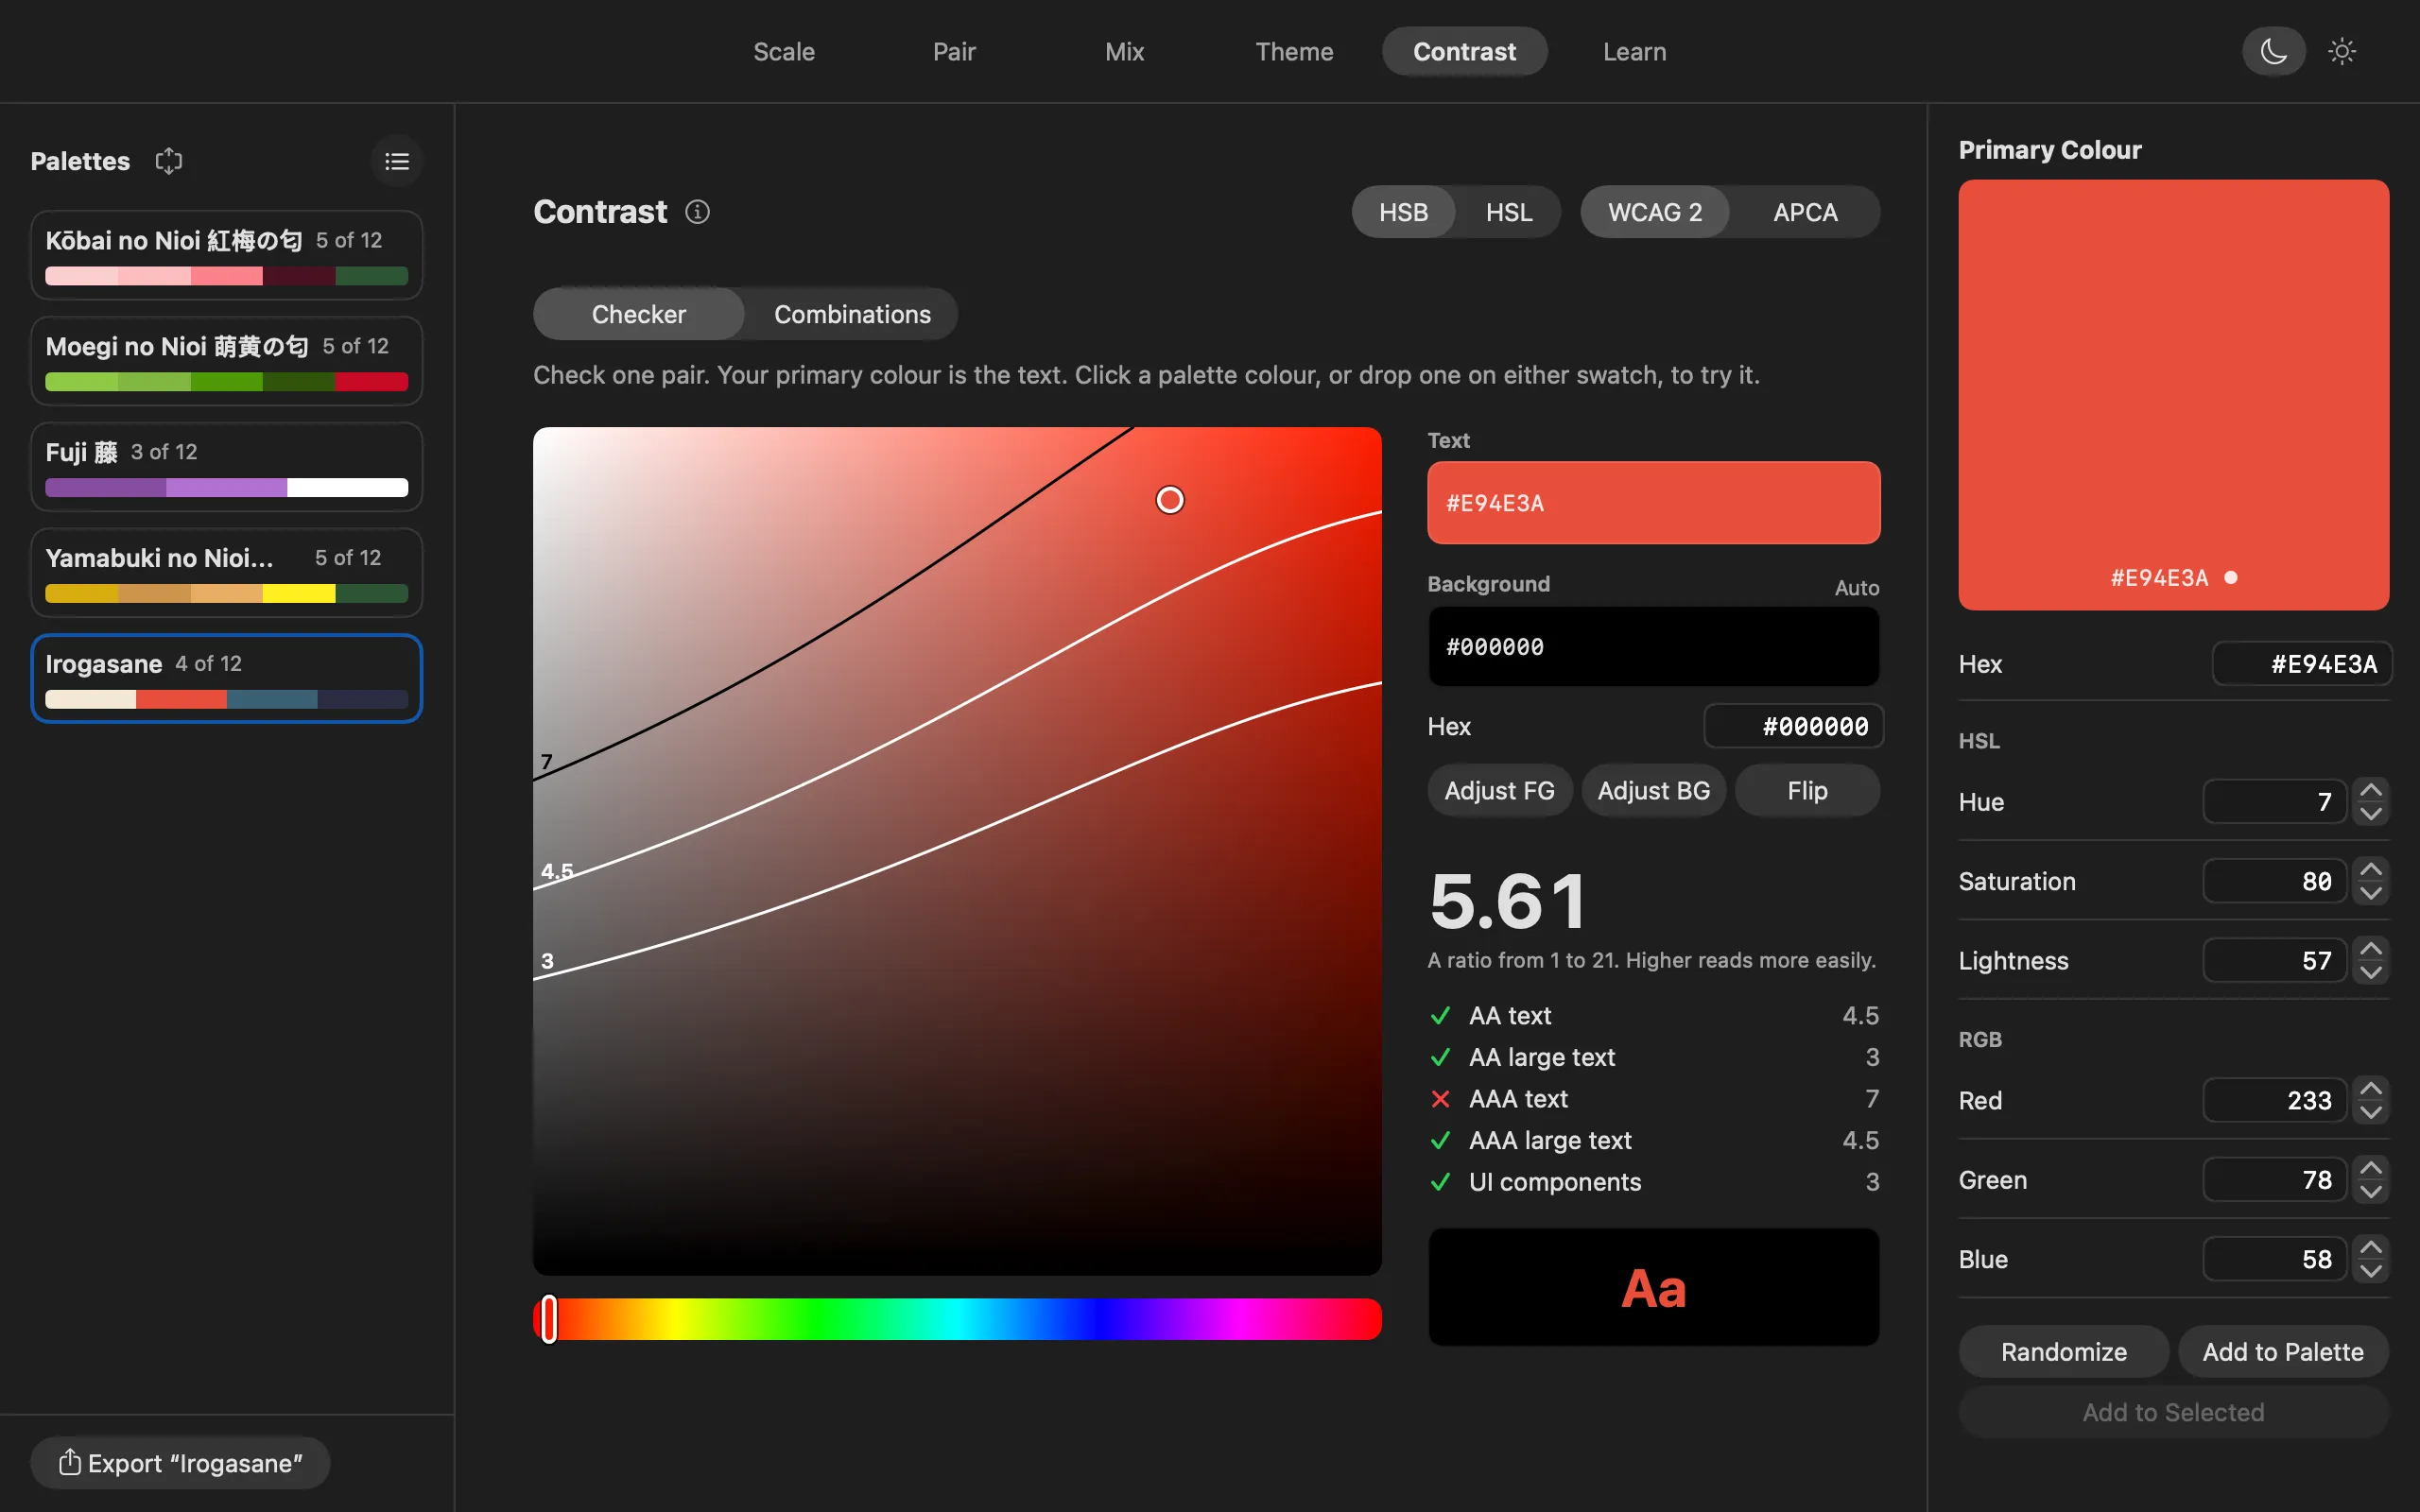This screenshot has height=1512, width=2420.
Task: Open the Pair tab
Action: click(954, 51)
